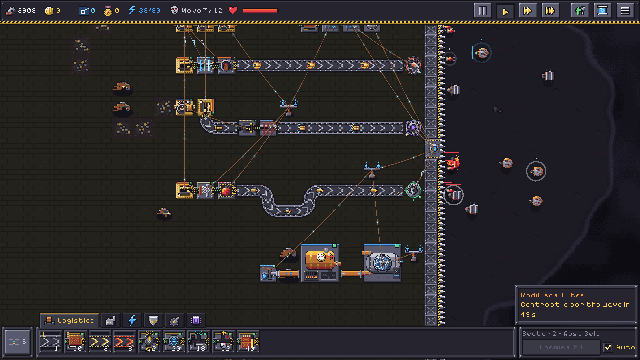The height and width of the screenshot is (360, 640).
Task: Switch to the shield defense tab
Action: tap(153, 320)
